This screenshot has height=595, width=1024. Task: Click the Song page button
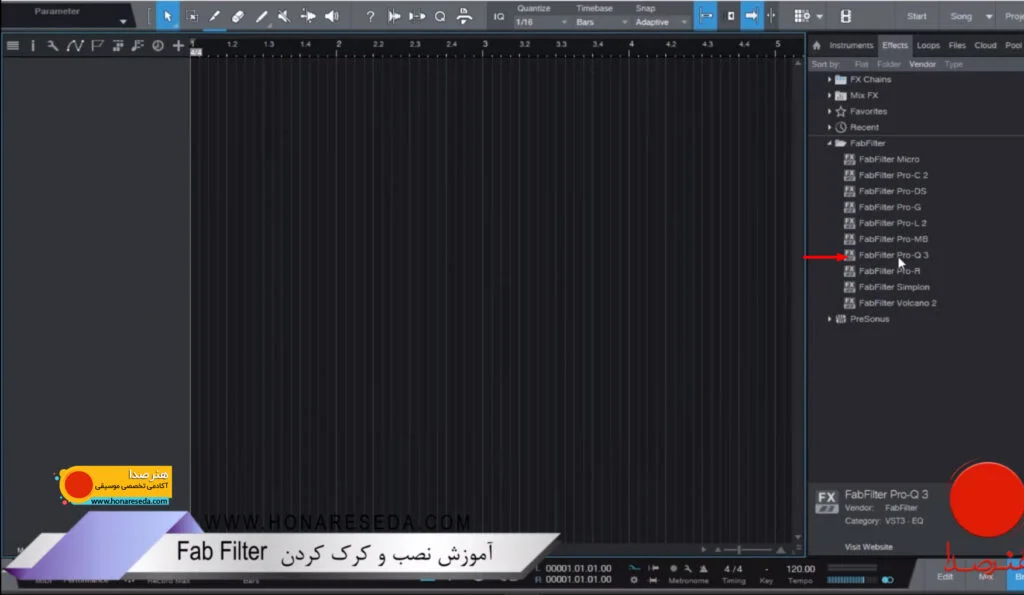961,16
